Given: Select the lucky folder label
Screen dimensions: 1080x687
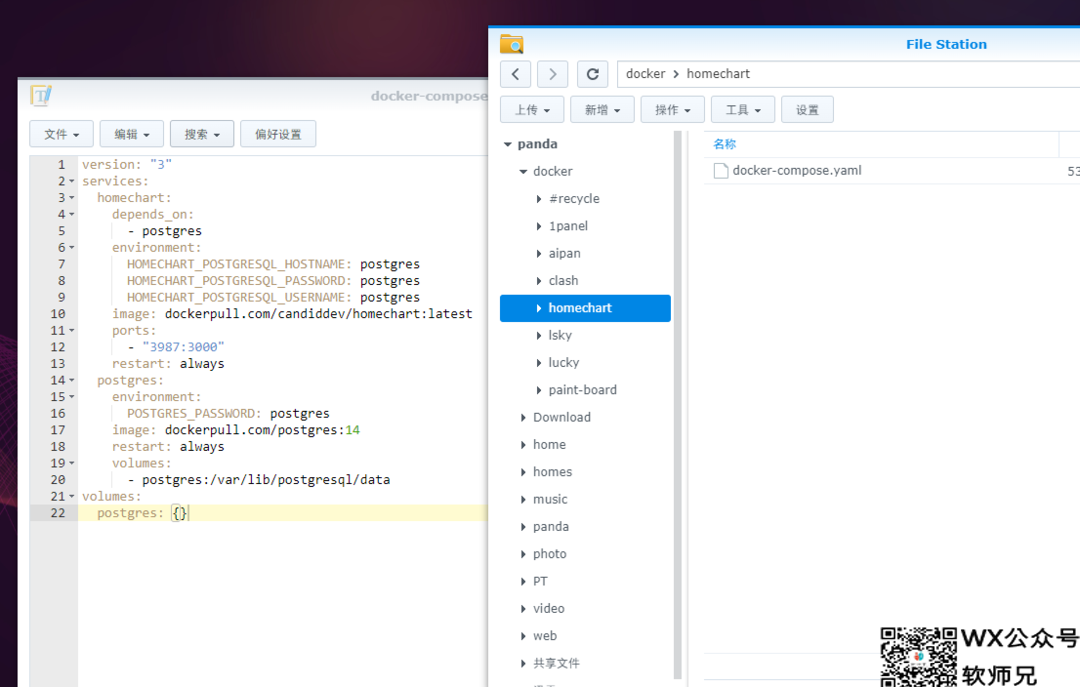Looking at the screenshot, I should [x=563, y=362].
